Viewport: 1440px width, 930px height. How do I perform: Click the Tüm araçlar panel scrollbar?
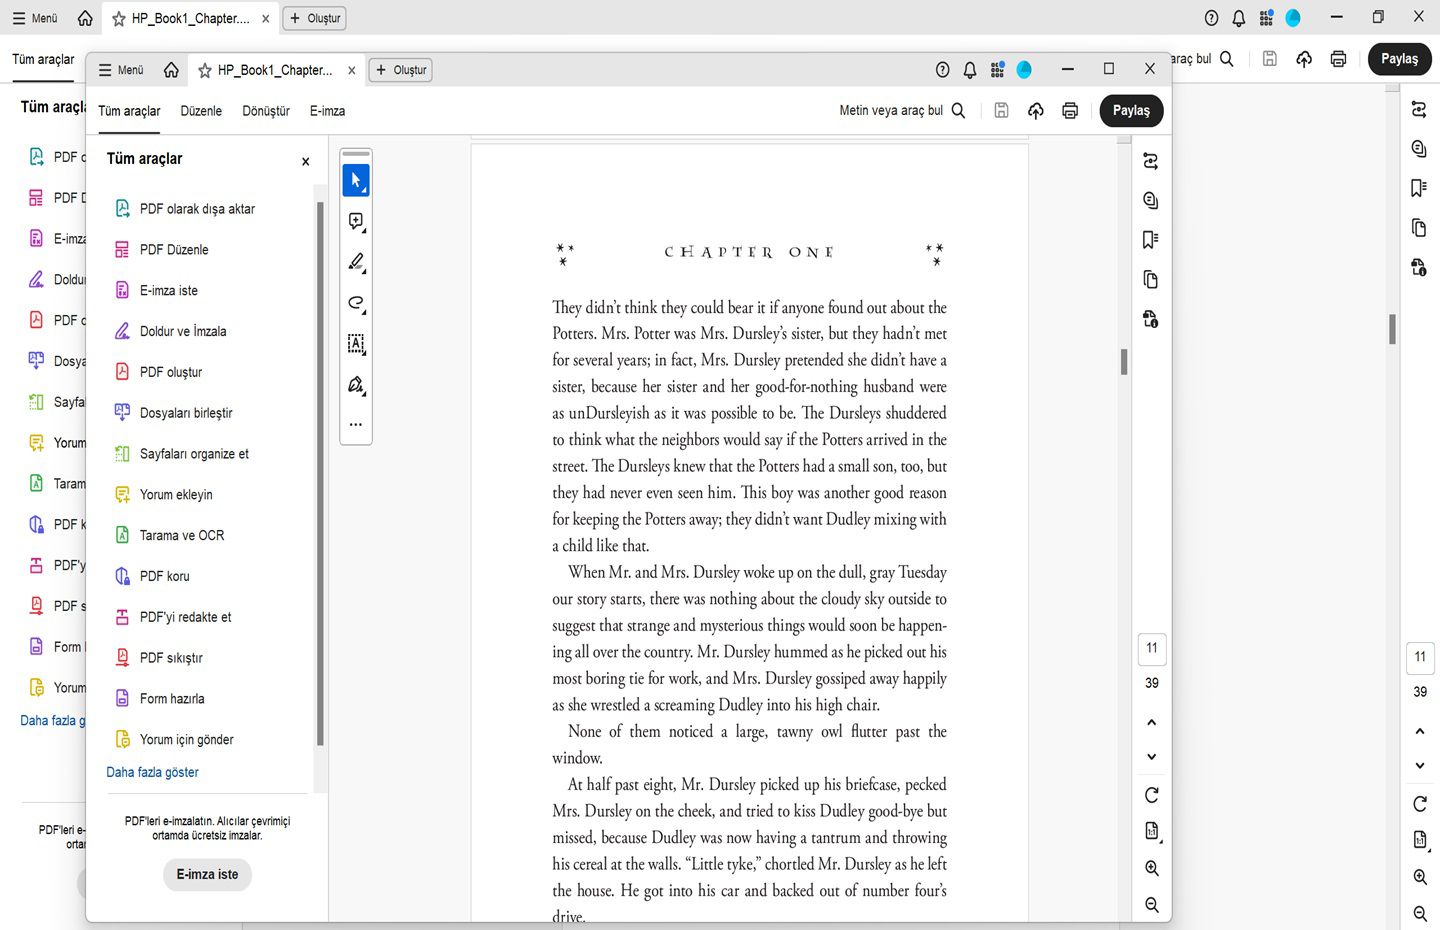pyautogui.click(x=320, y=472)
